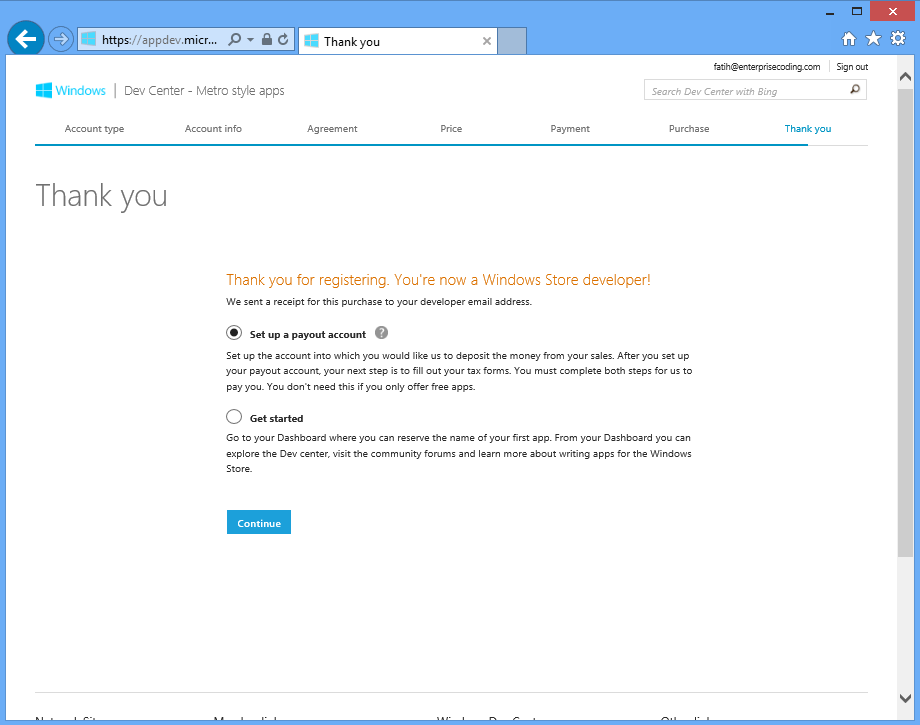Click the vertical scrollbar thumb
The height and width of the screenshot is (725, 920).
point(905,323)
